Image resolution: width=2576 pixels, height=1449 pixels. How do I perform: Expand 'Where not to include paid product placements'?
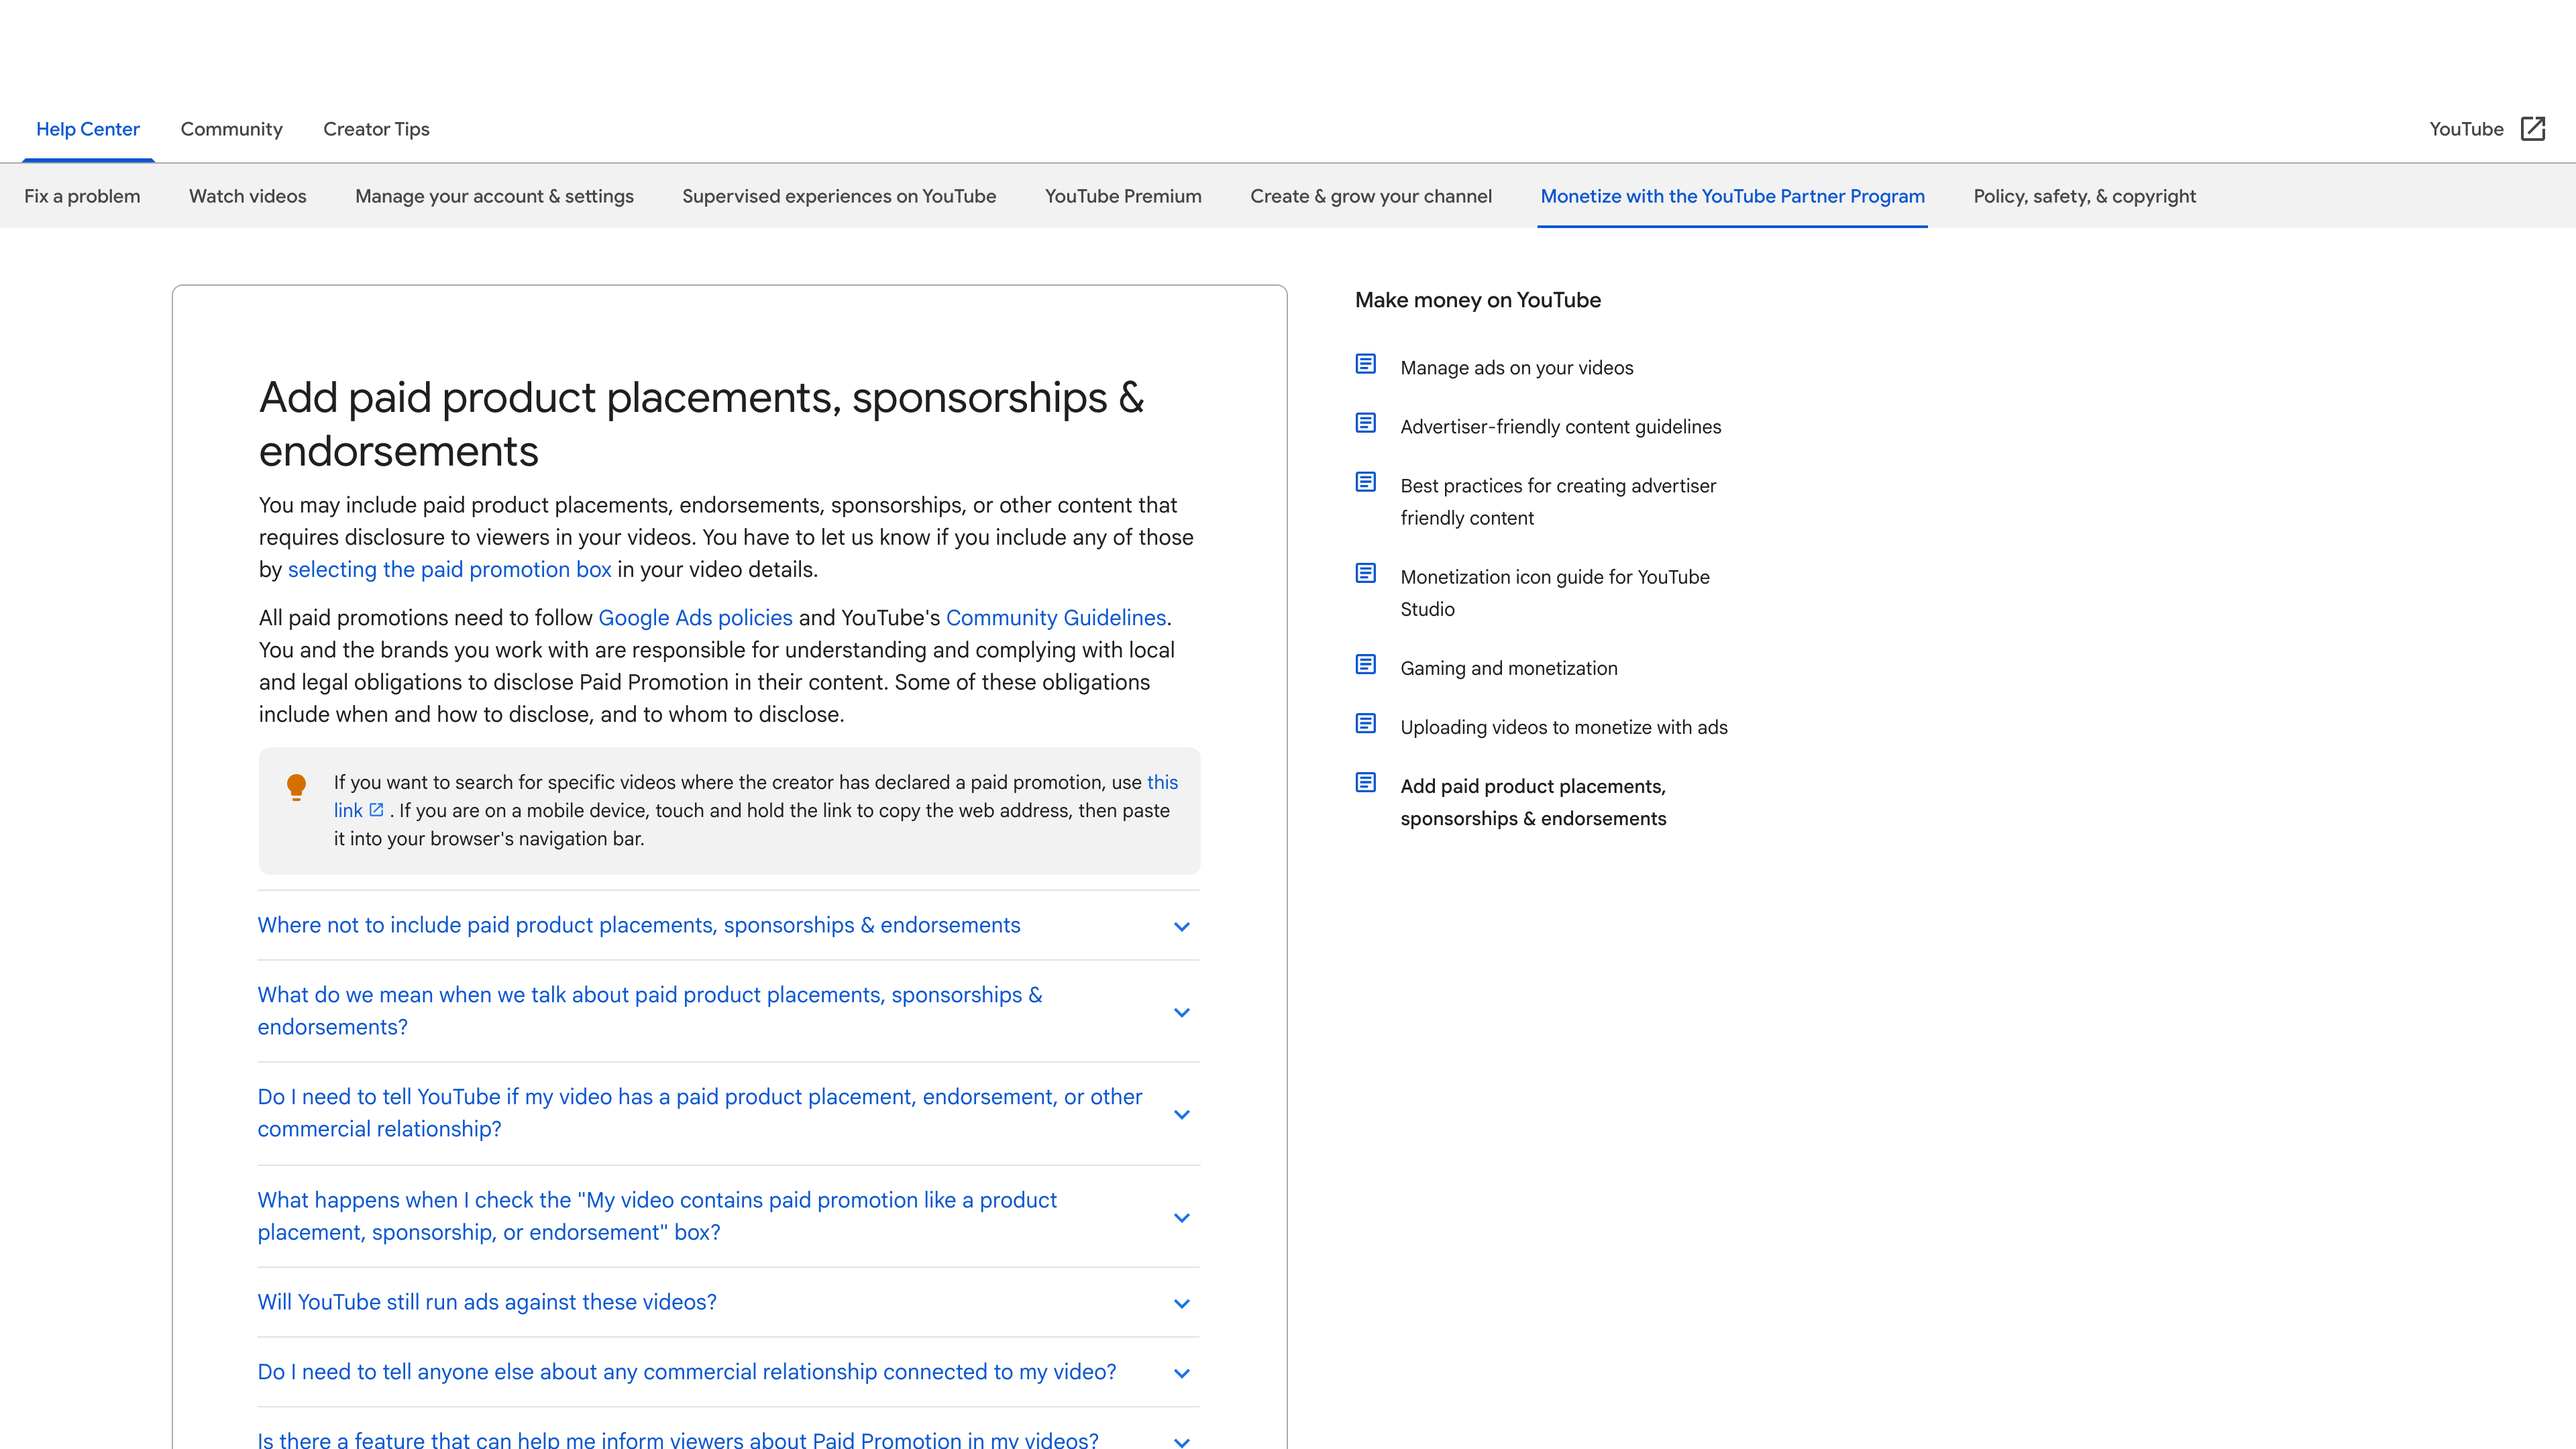tap(1181, 926)
